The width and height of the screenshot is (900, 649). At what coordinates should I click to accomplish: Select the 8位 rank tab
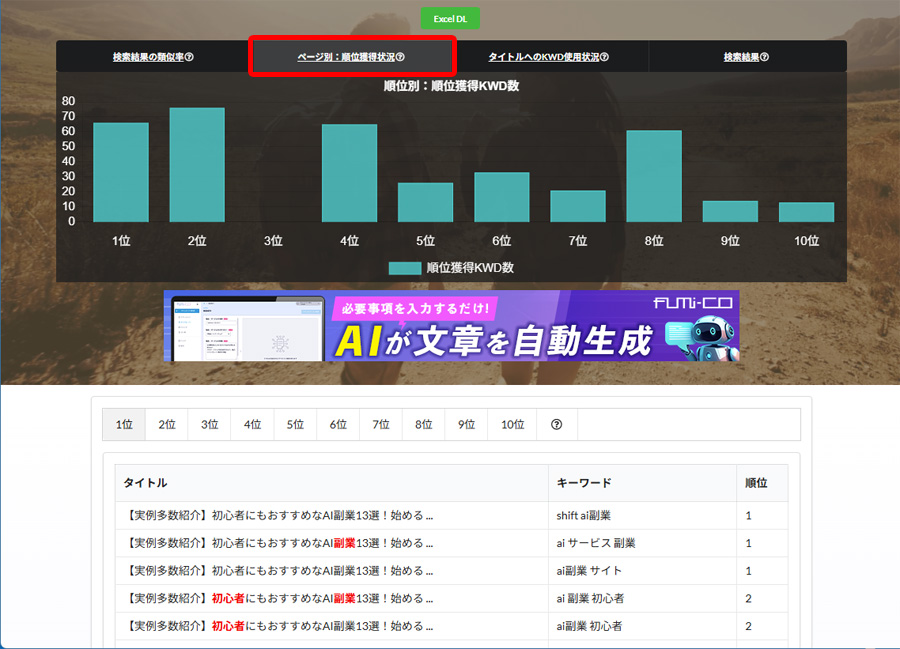423,425
